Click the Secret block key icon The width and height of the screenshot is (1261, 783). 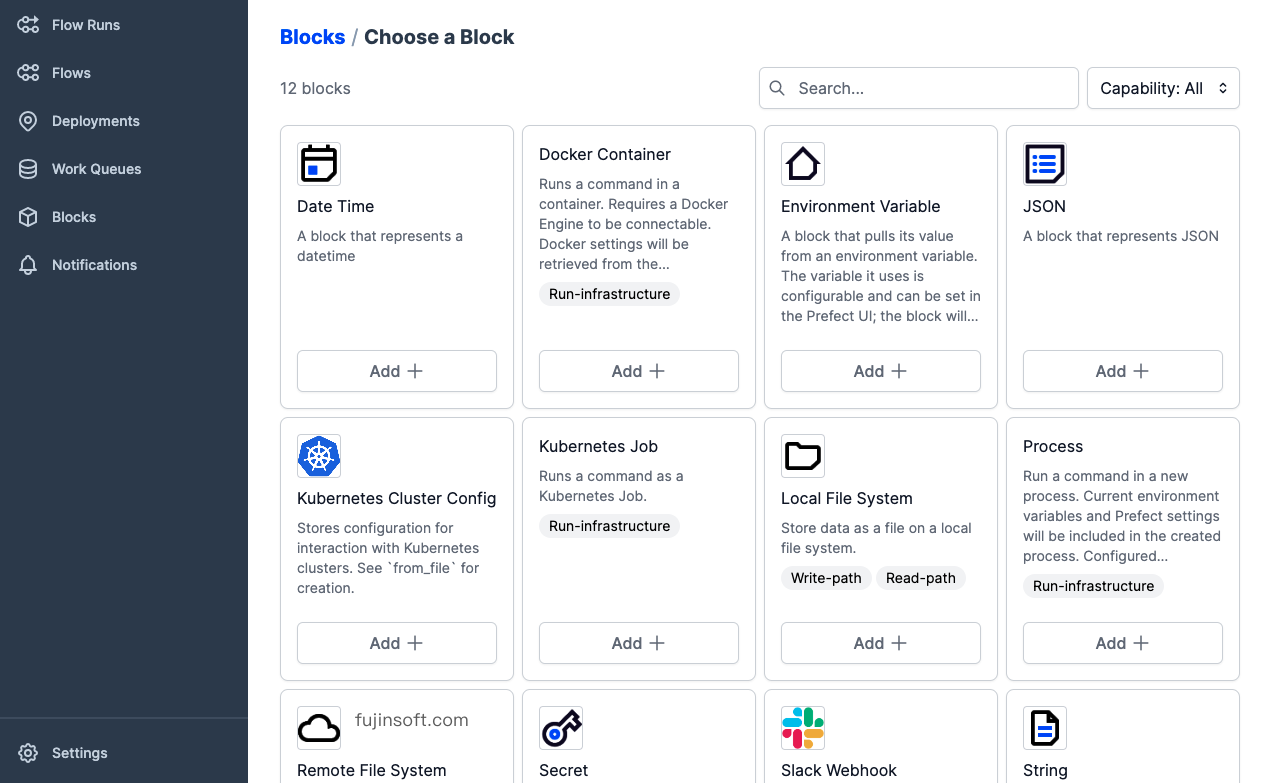(x=561, y=728)
